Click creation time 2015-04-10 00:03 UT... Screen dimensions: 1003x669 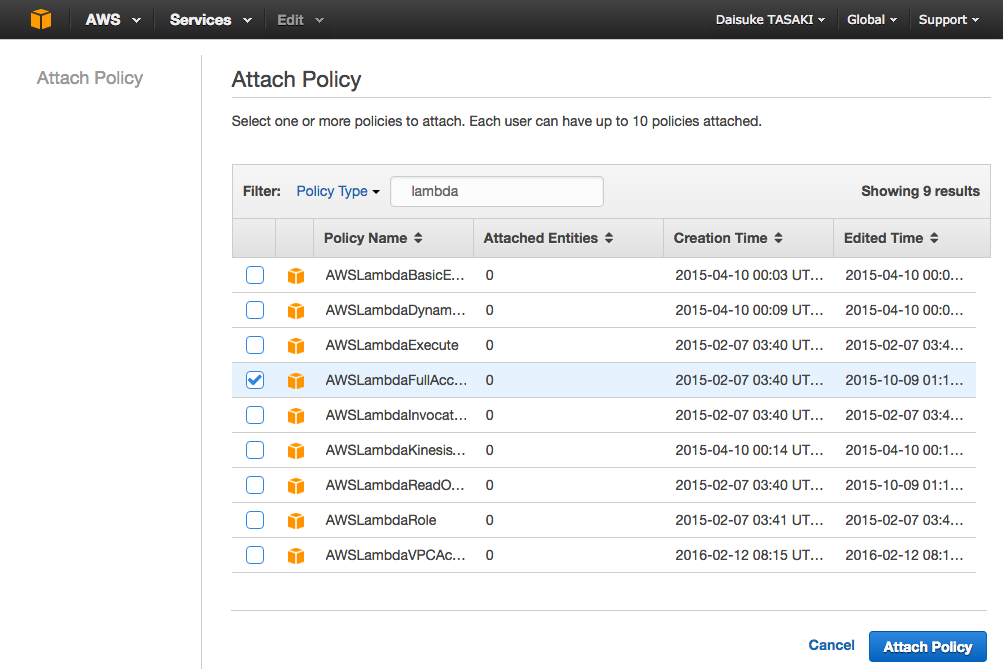point(749,275)
